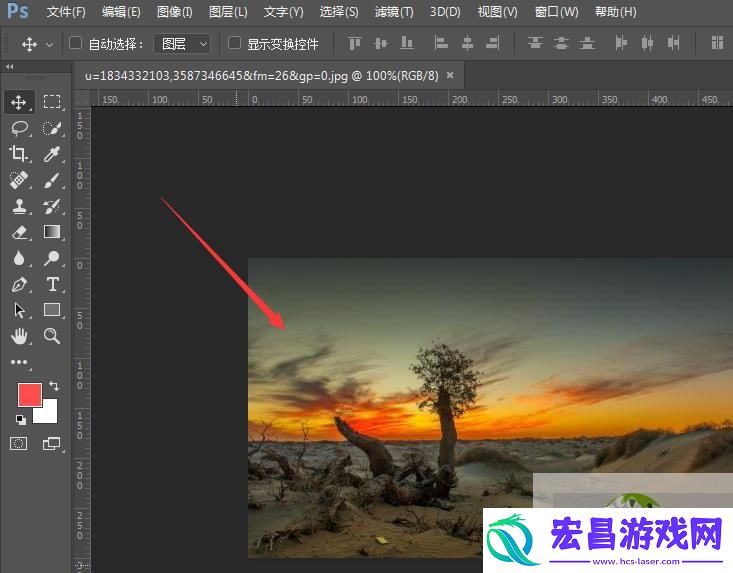Select the Crop tool
This screenshot has width=733, height=573.
[19, 154]
